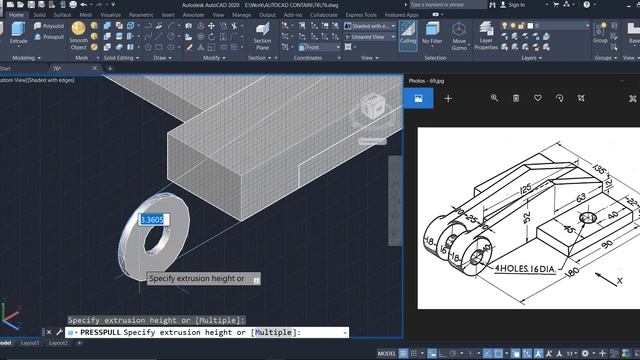Screen dimensions: 640x360
Task: Select the Extrude tool in Modeling panel
Action: point(18,33)
